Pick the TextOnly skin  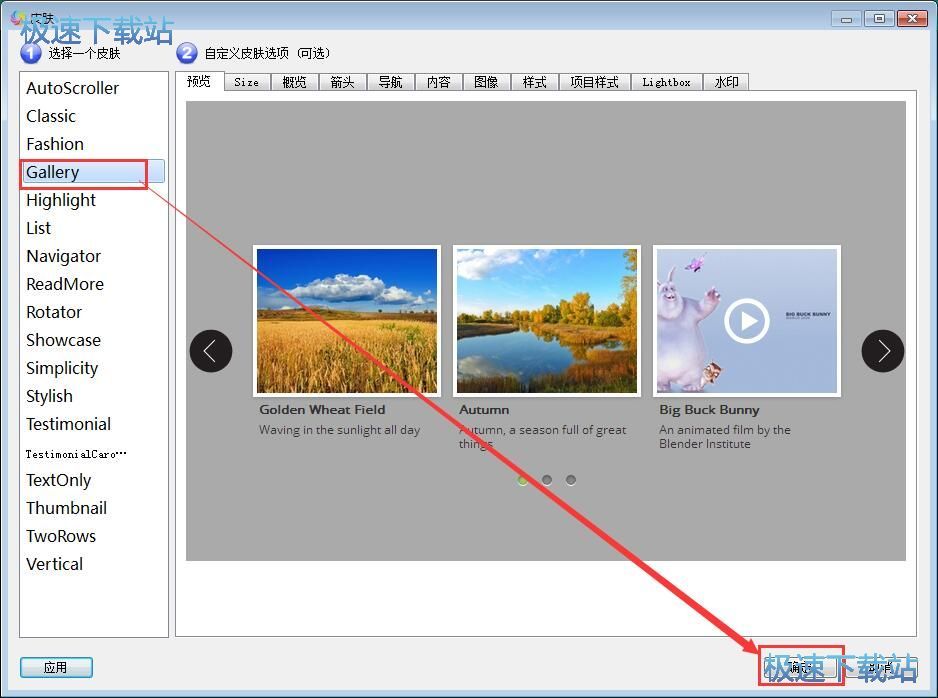pos(93,480)
